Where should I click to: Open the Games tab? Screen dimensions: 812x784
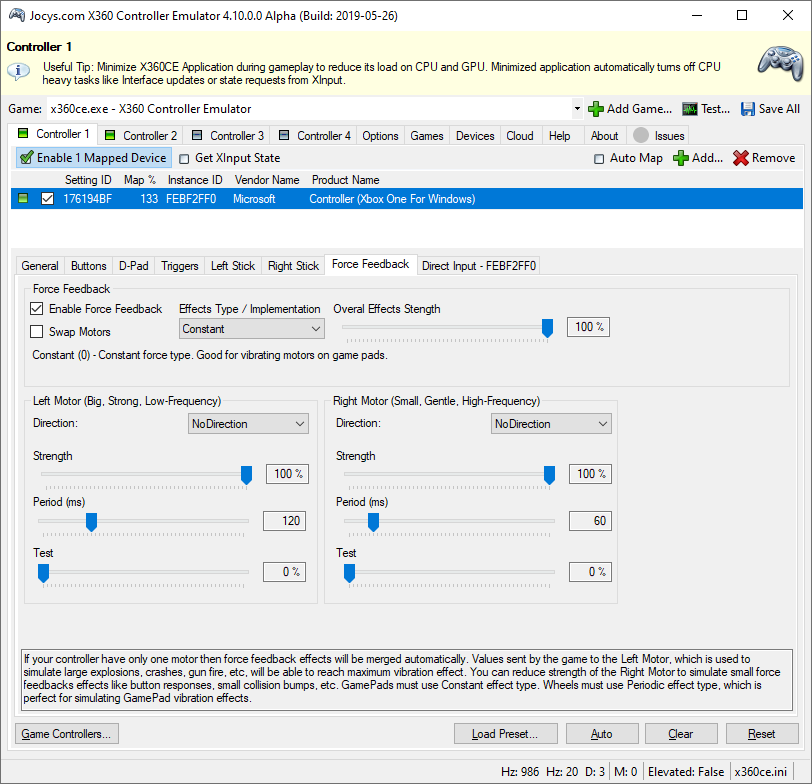(427, 136)
